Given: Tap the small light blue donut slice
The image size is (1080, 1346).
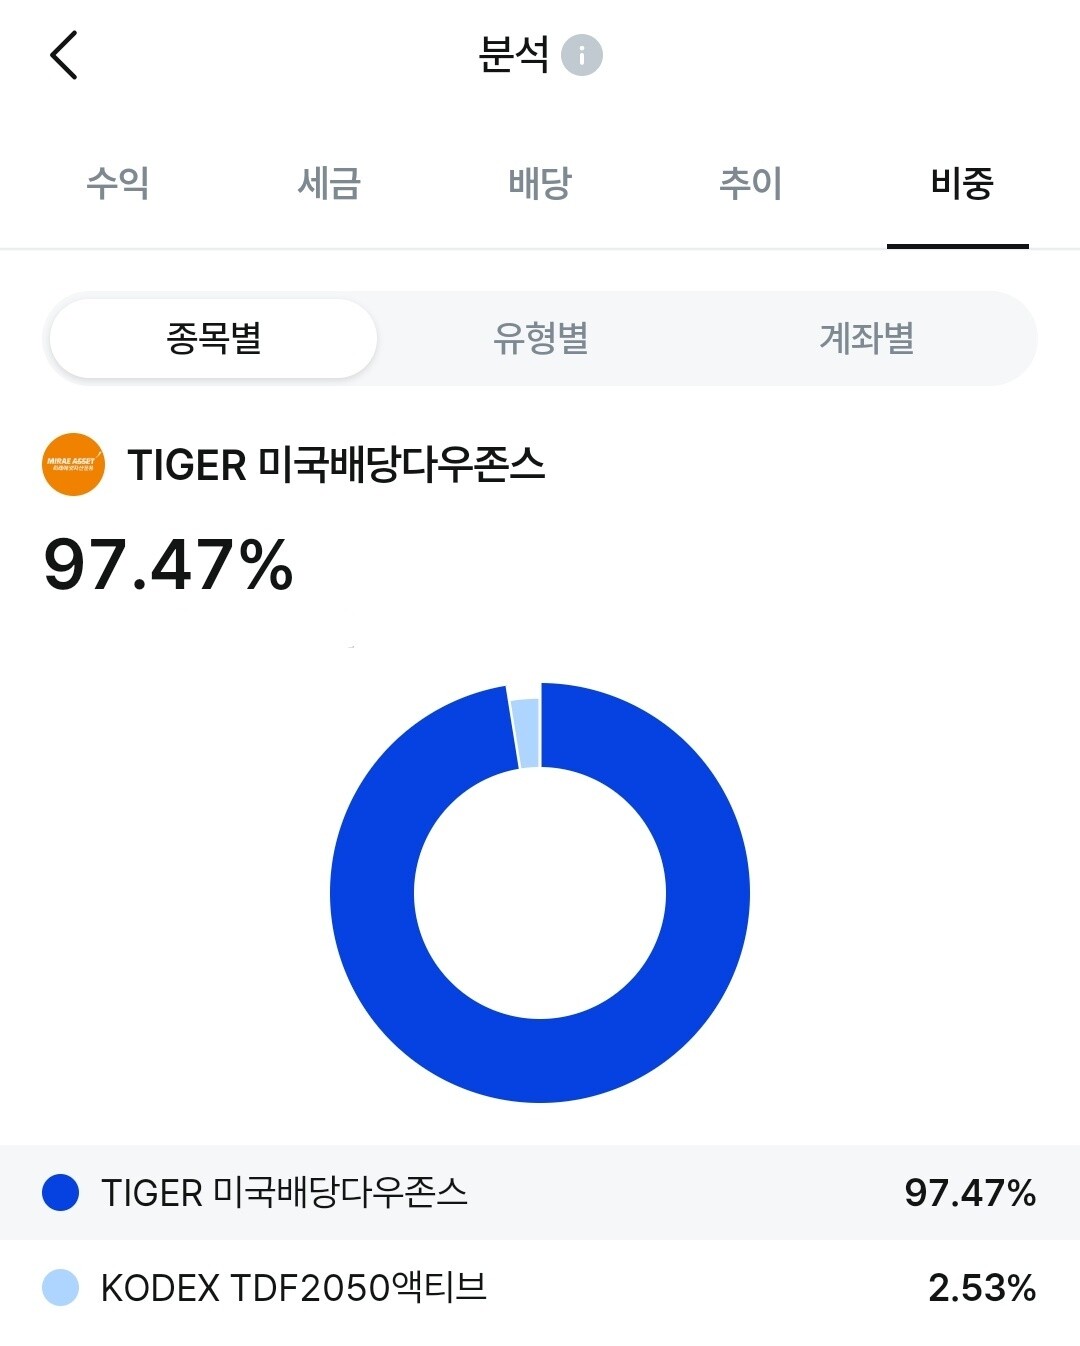Looking at the screenshot, I should pos(526,730).
